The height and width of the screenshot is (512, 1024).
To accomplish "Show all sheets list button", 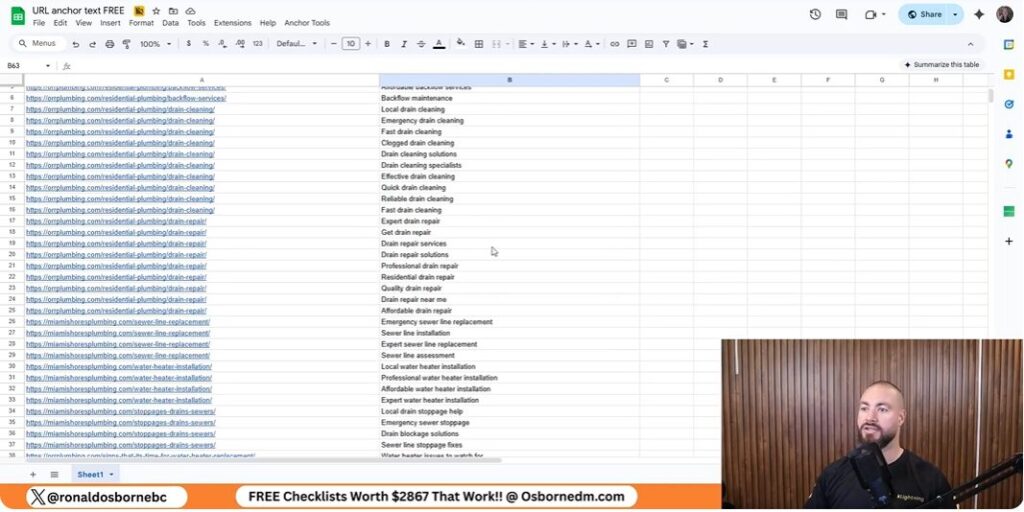I will 54,475.
